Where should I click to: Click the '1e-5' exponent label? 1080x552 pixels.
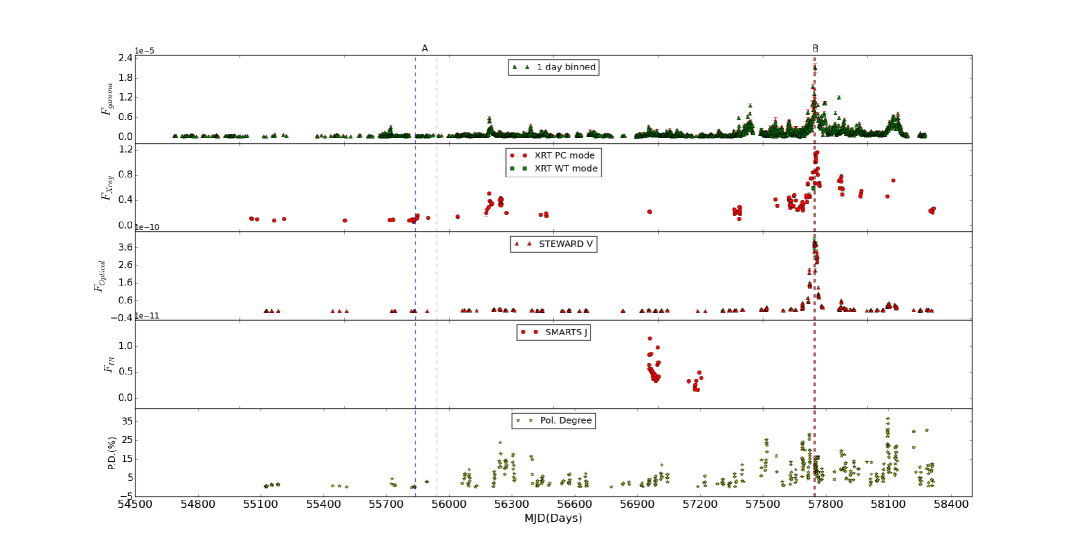[143, 50]
